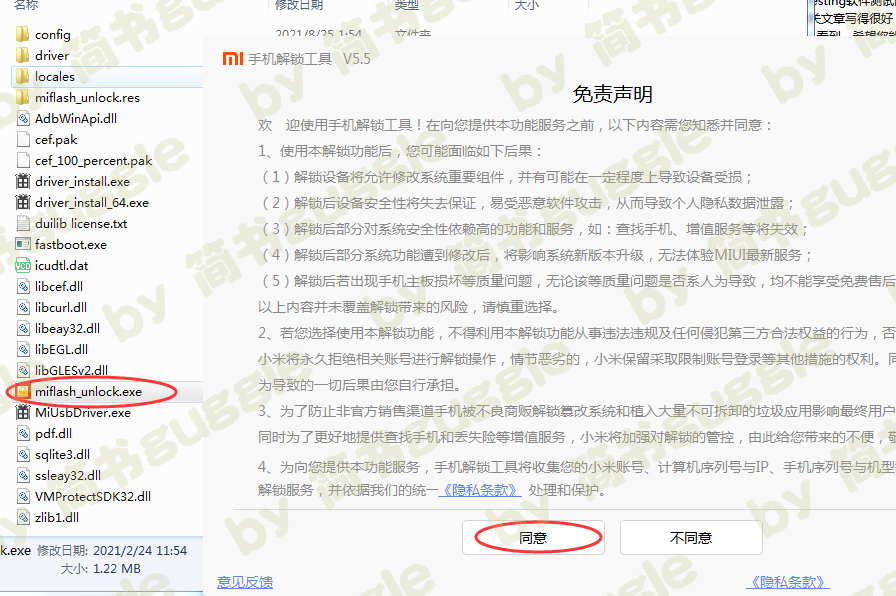Click the VMProtectSDK32.dll file icon

click(x=23, y=497)
